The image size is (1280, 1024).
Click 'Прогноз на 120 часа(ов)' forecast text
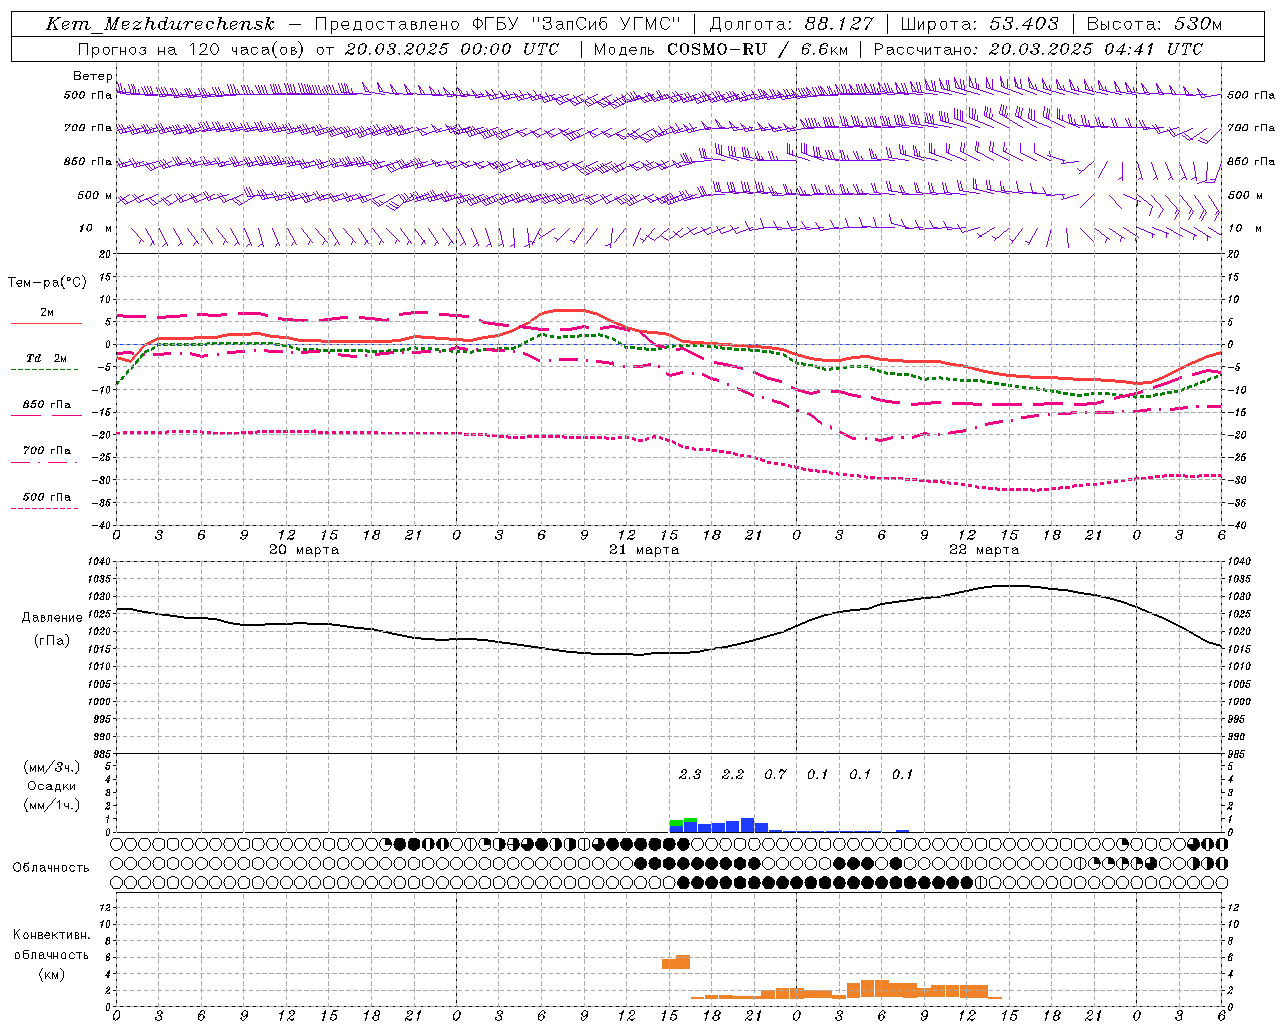(x=190, y=49)
